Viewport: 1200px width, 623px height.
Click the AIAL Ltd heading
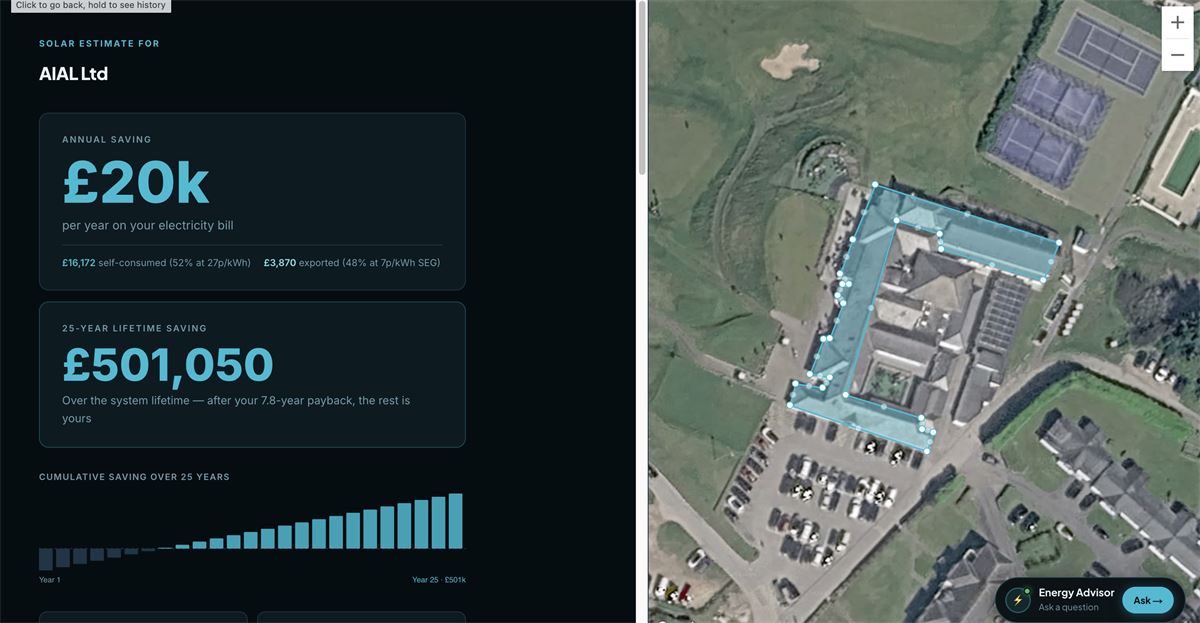pos(73,74)
